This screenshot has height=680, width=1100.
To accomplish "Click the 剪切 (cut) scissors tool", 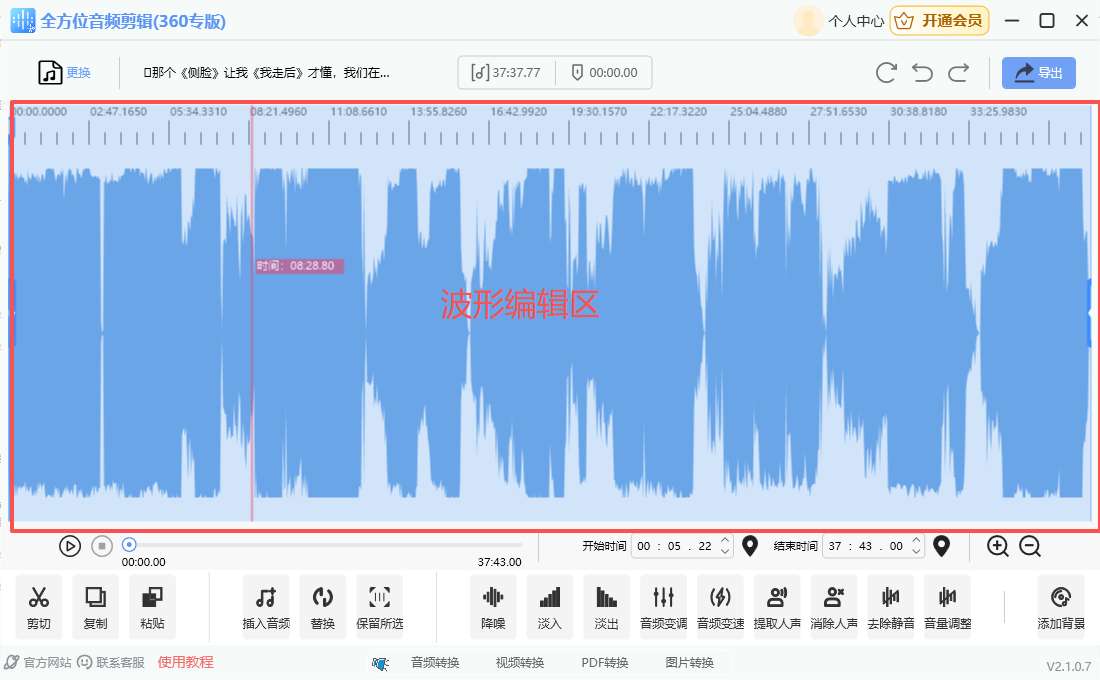I will tap(39, 606).
